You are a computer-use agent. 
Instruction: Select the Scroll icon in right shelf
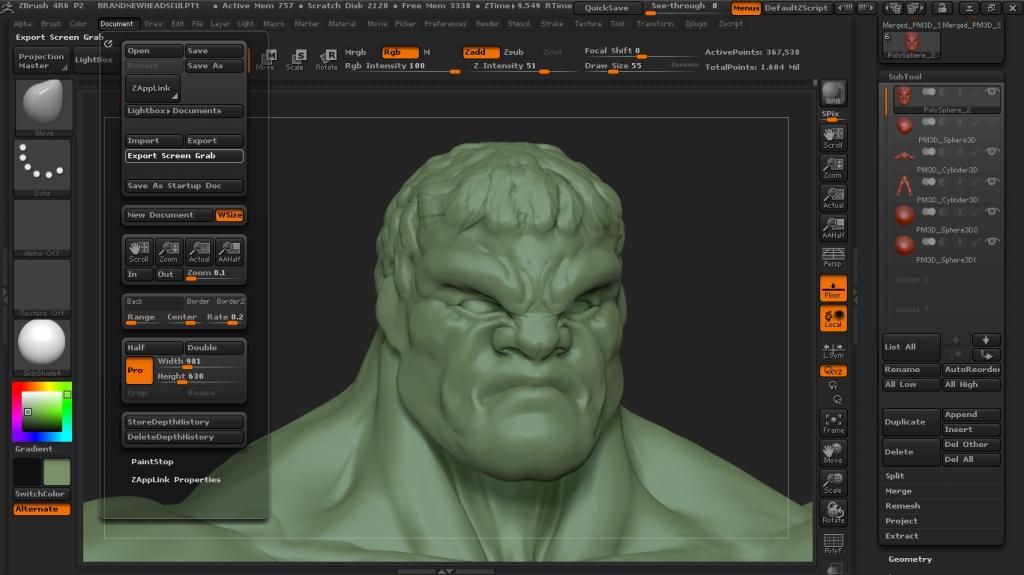click(833, 137)
